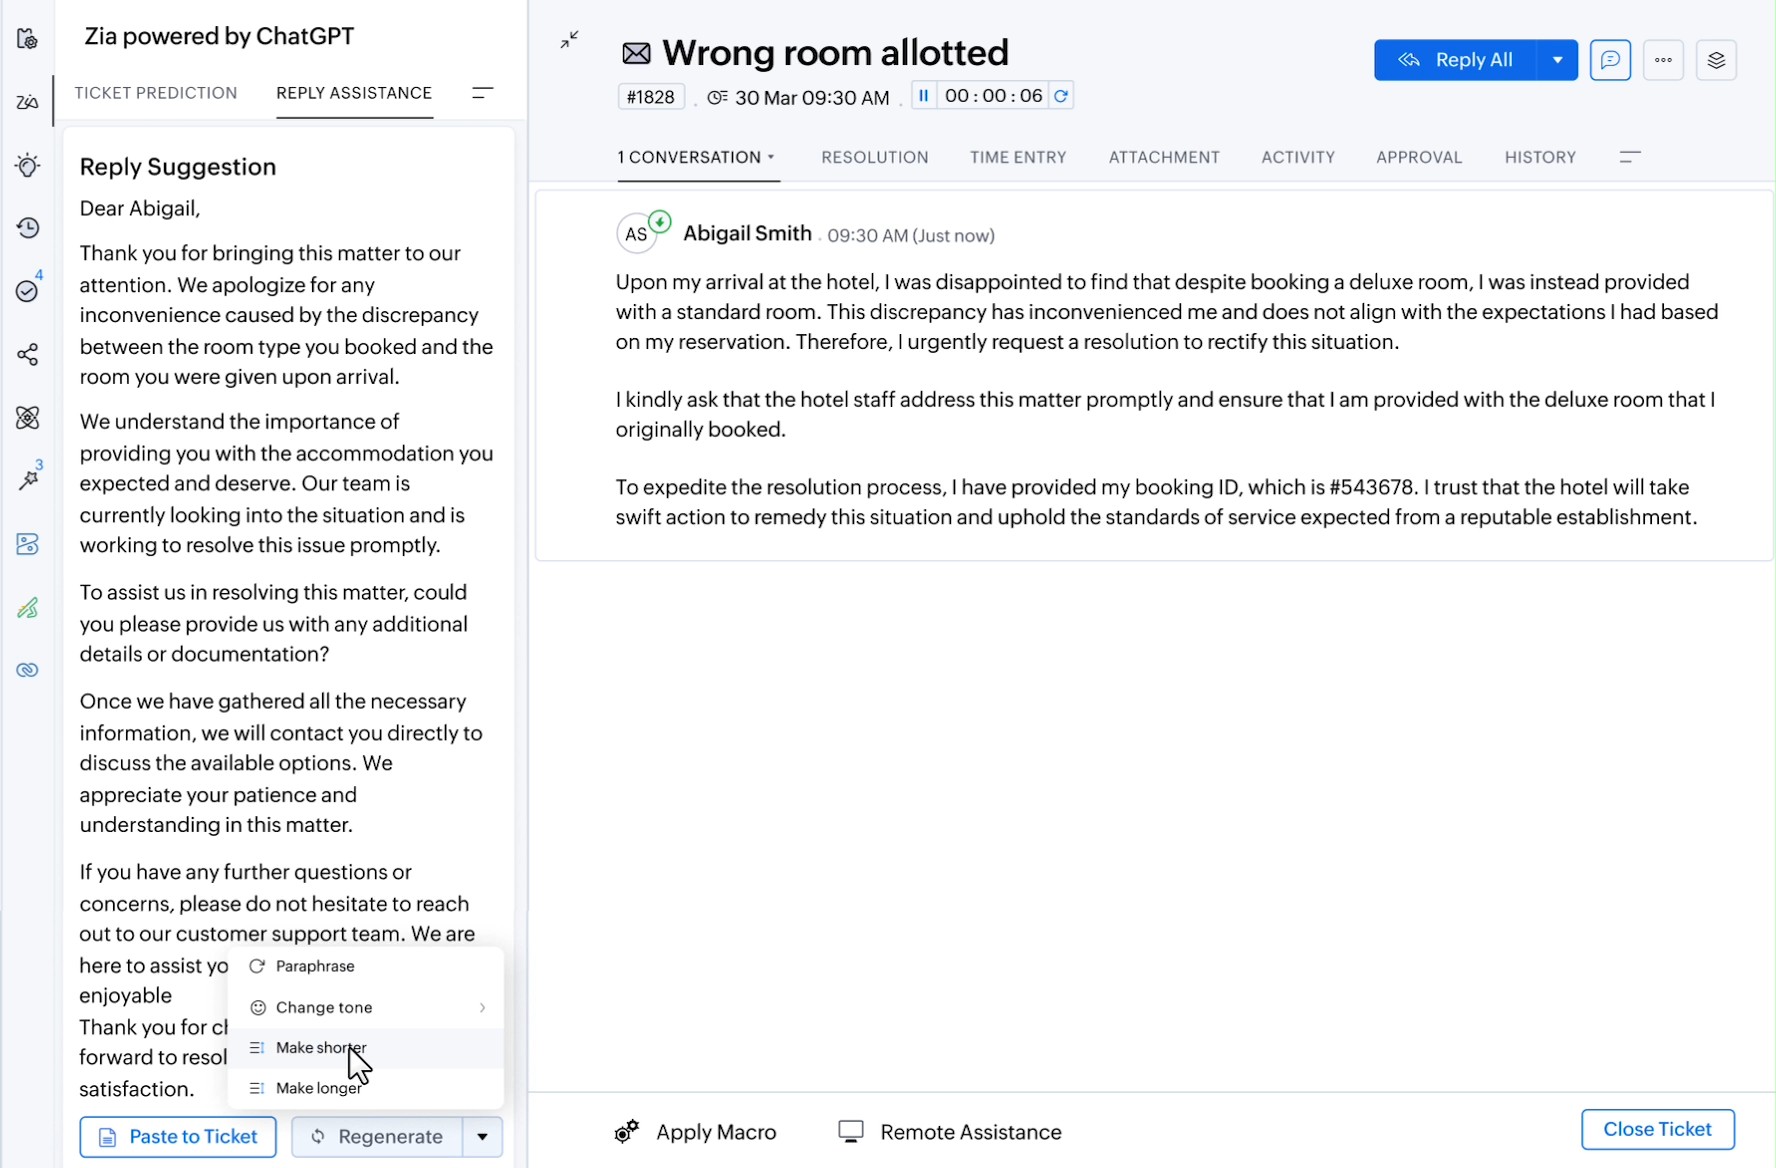Image resolution: width=1776 pixels, height=1168 pixels.
Task: Click the Paste to Ticket button
Action: (178, 1137)
